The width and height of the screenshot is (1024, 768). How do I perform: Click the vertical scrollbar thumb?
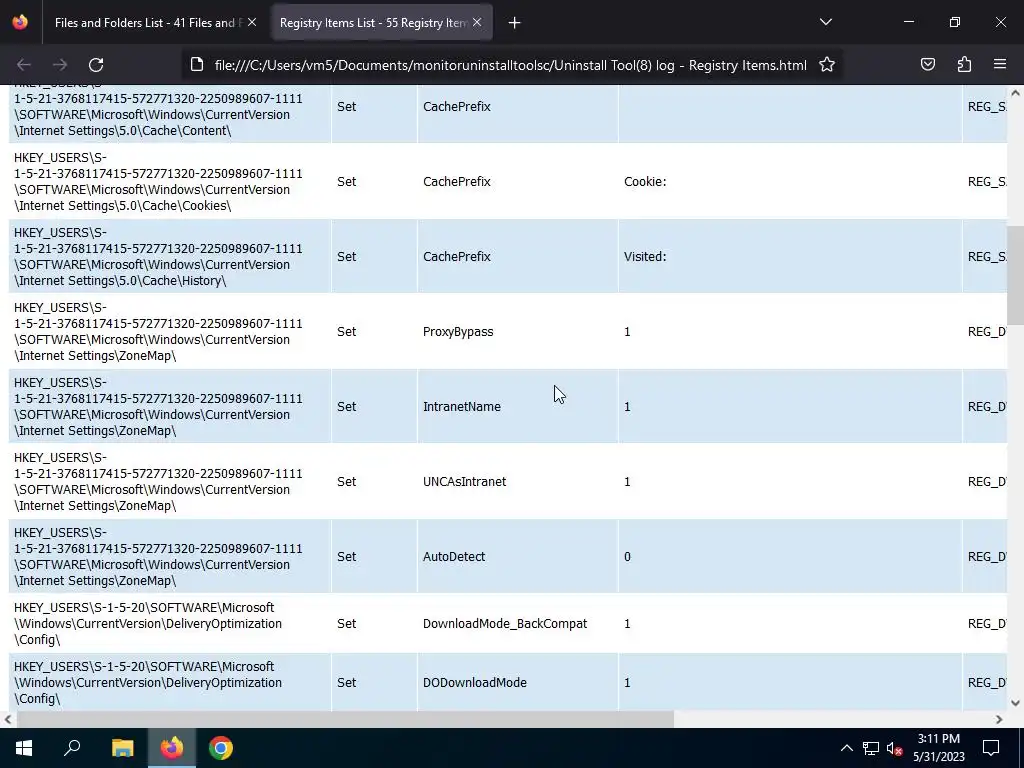[x=1015, y=274]
